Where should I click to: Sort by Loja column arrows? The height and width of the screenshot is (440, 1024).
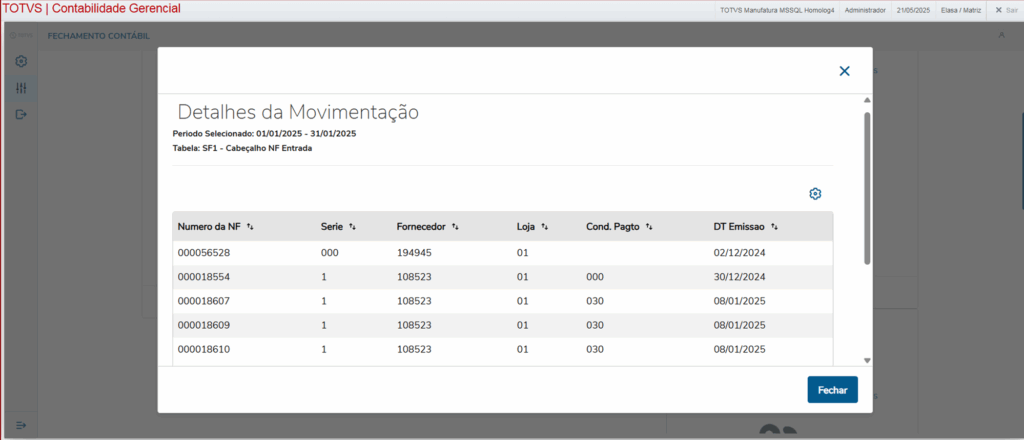[x=545, y=227]
